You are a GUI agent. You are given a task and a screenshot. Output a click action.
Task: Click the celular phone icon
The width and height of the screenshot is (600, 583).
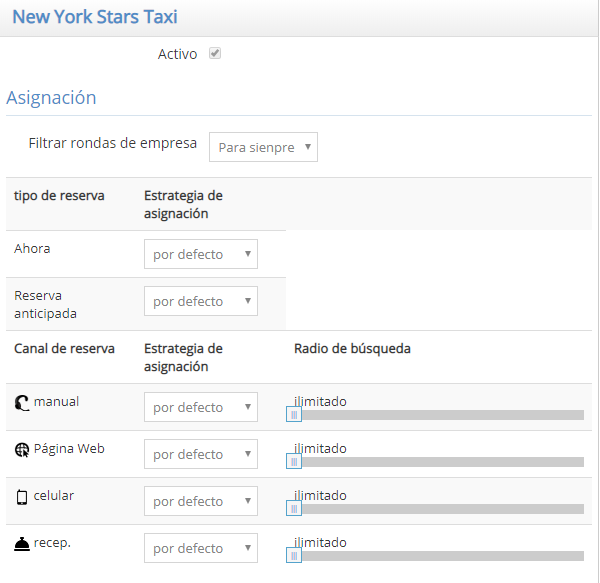22,497
